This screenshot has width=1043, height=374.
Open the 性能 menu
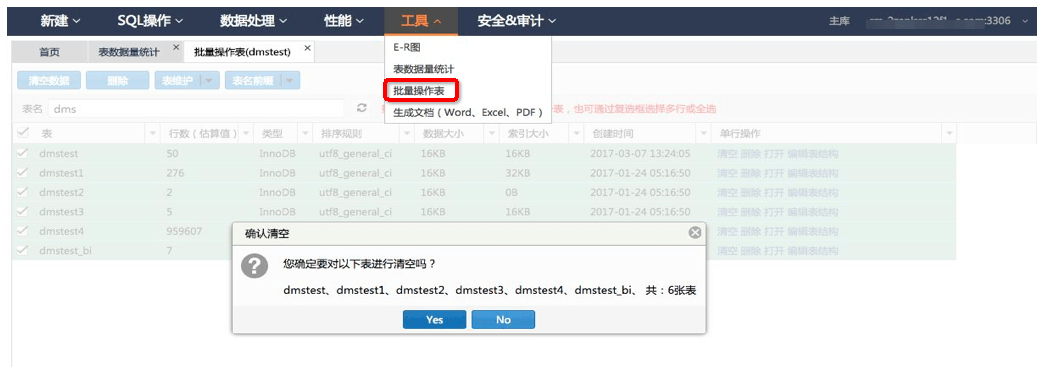(344, 21)
